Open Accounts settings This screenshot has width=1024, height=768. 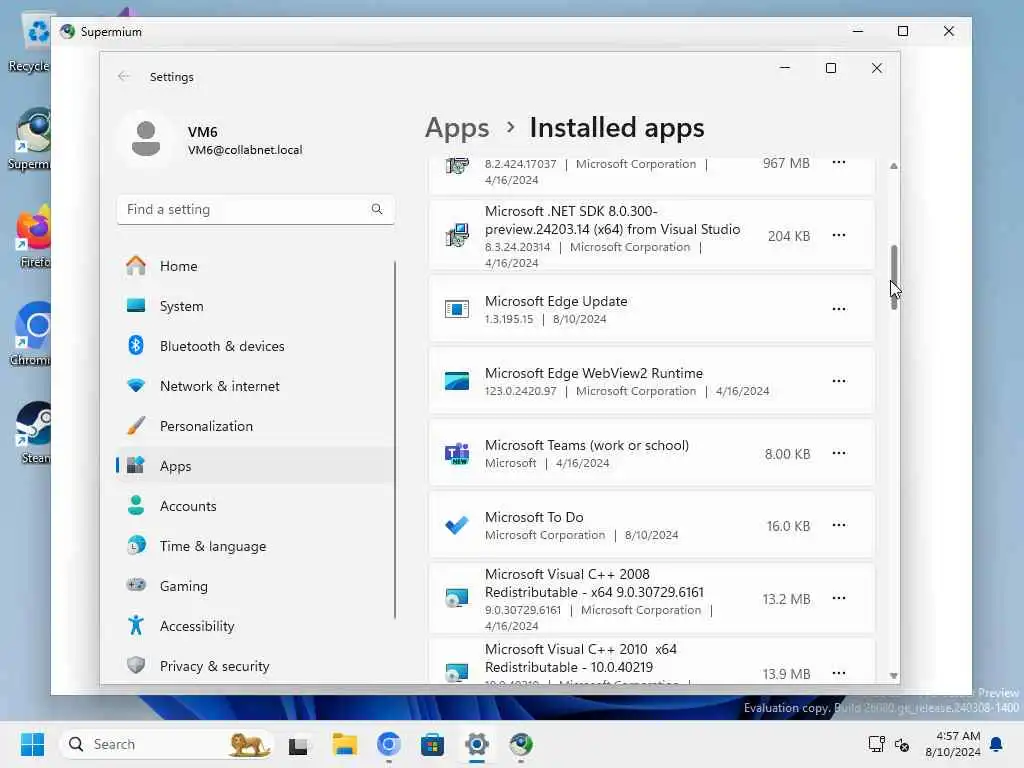click(255, 506)
